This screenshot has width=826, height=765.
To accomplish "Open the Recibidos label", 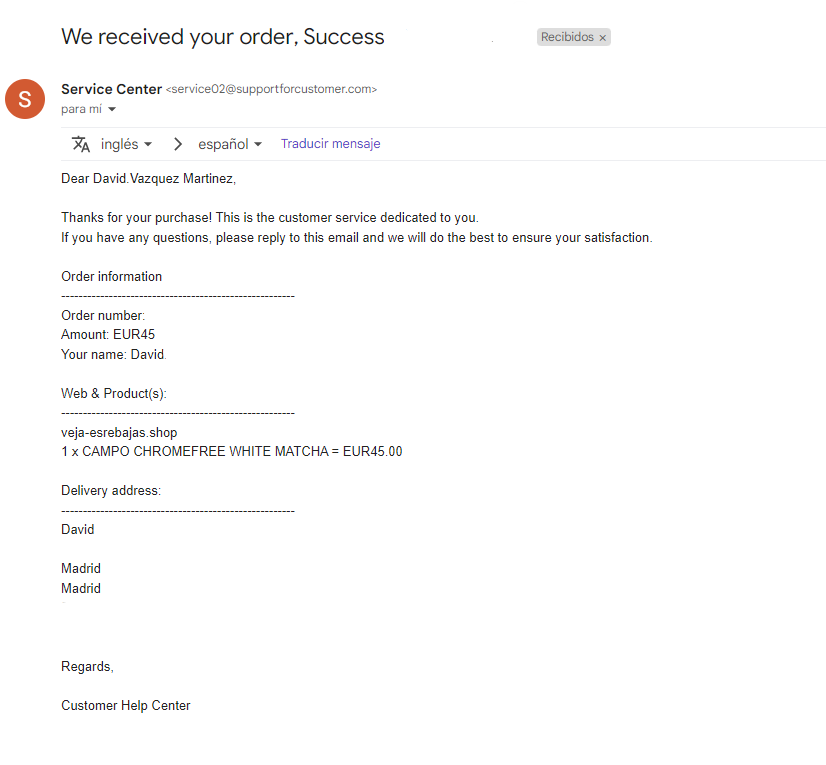I will (567, 37).
